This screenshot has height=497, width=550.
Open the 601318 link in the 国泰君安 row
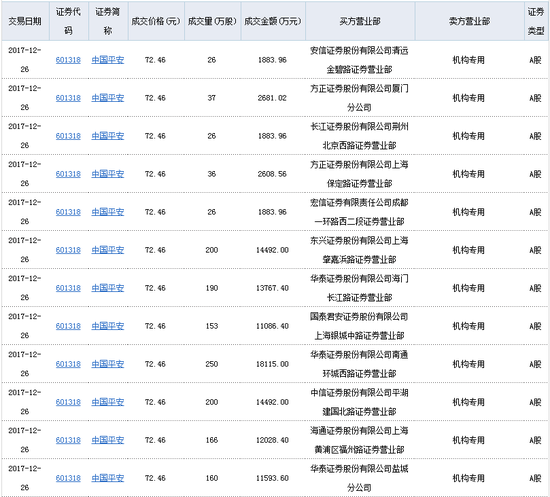(x=68, y=326)
